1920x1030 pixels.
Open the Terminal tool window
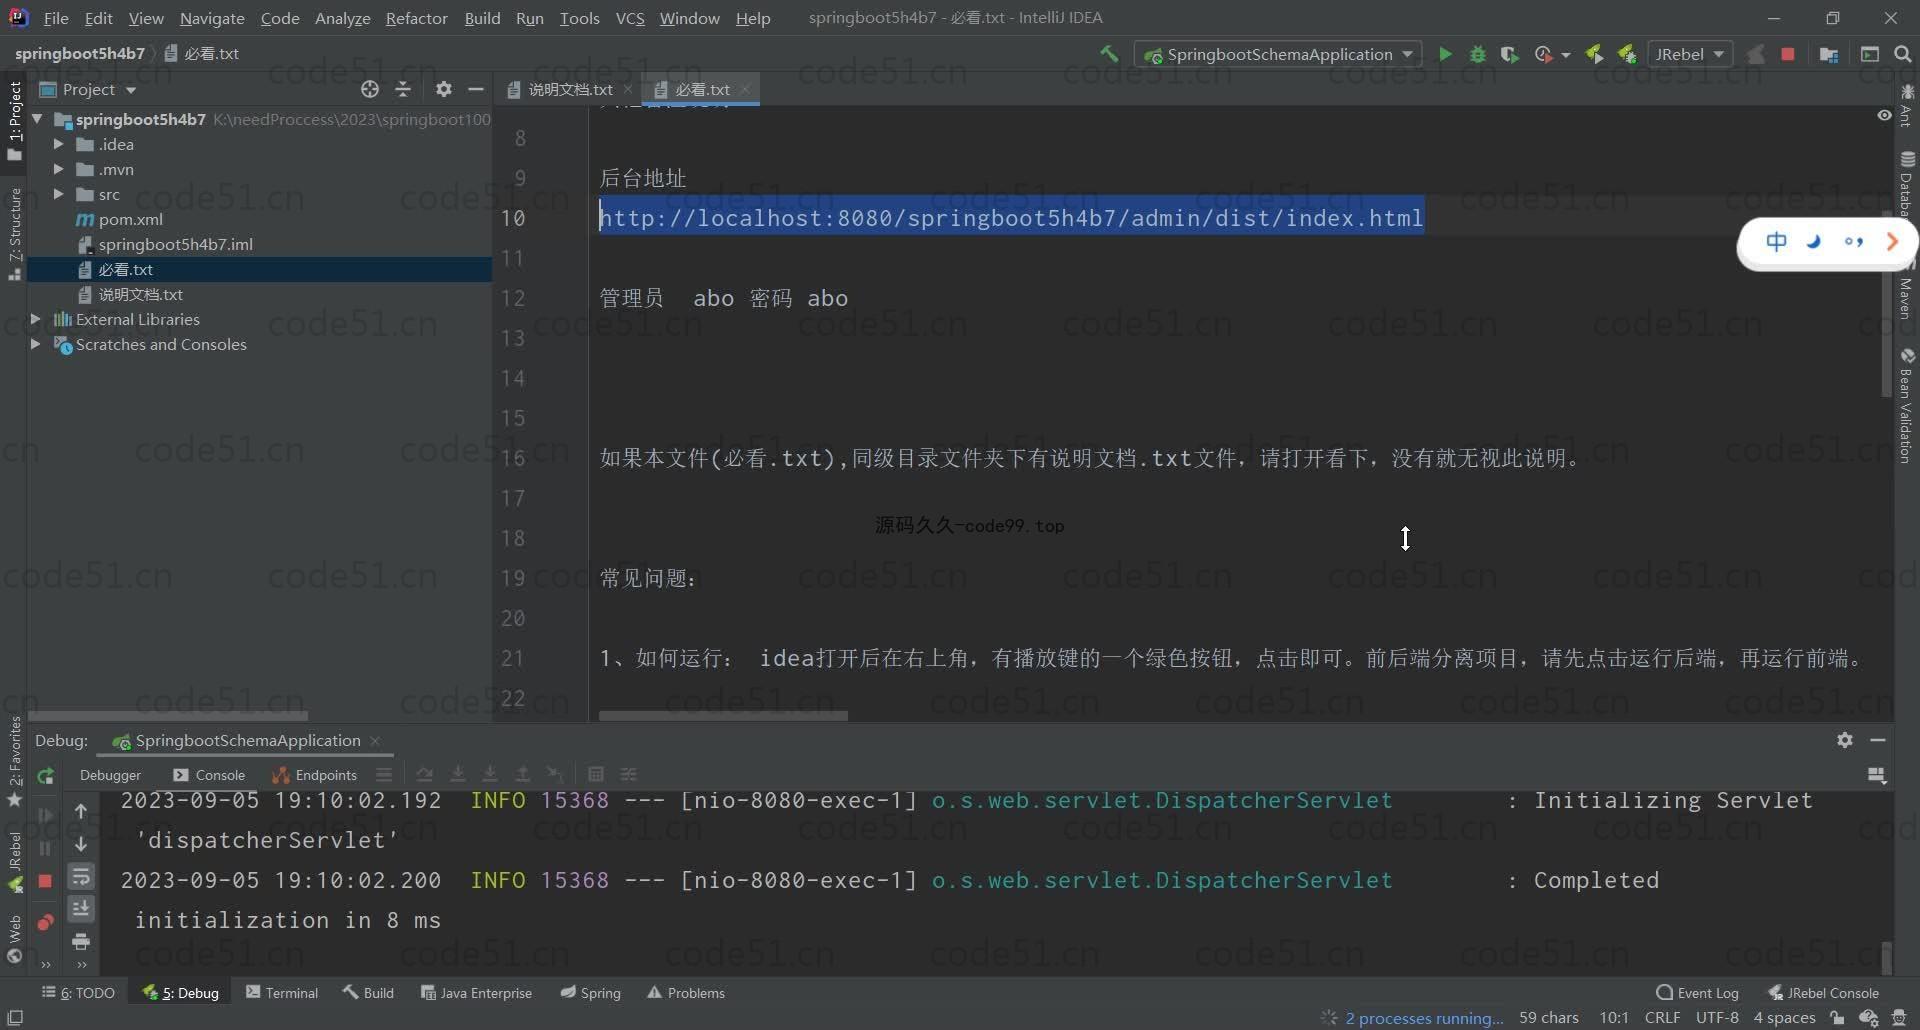[282, 993]
